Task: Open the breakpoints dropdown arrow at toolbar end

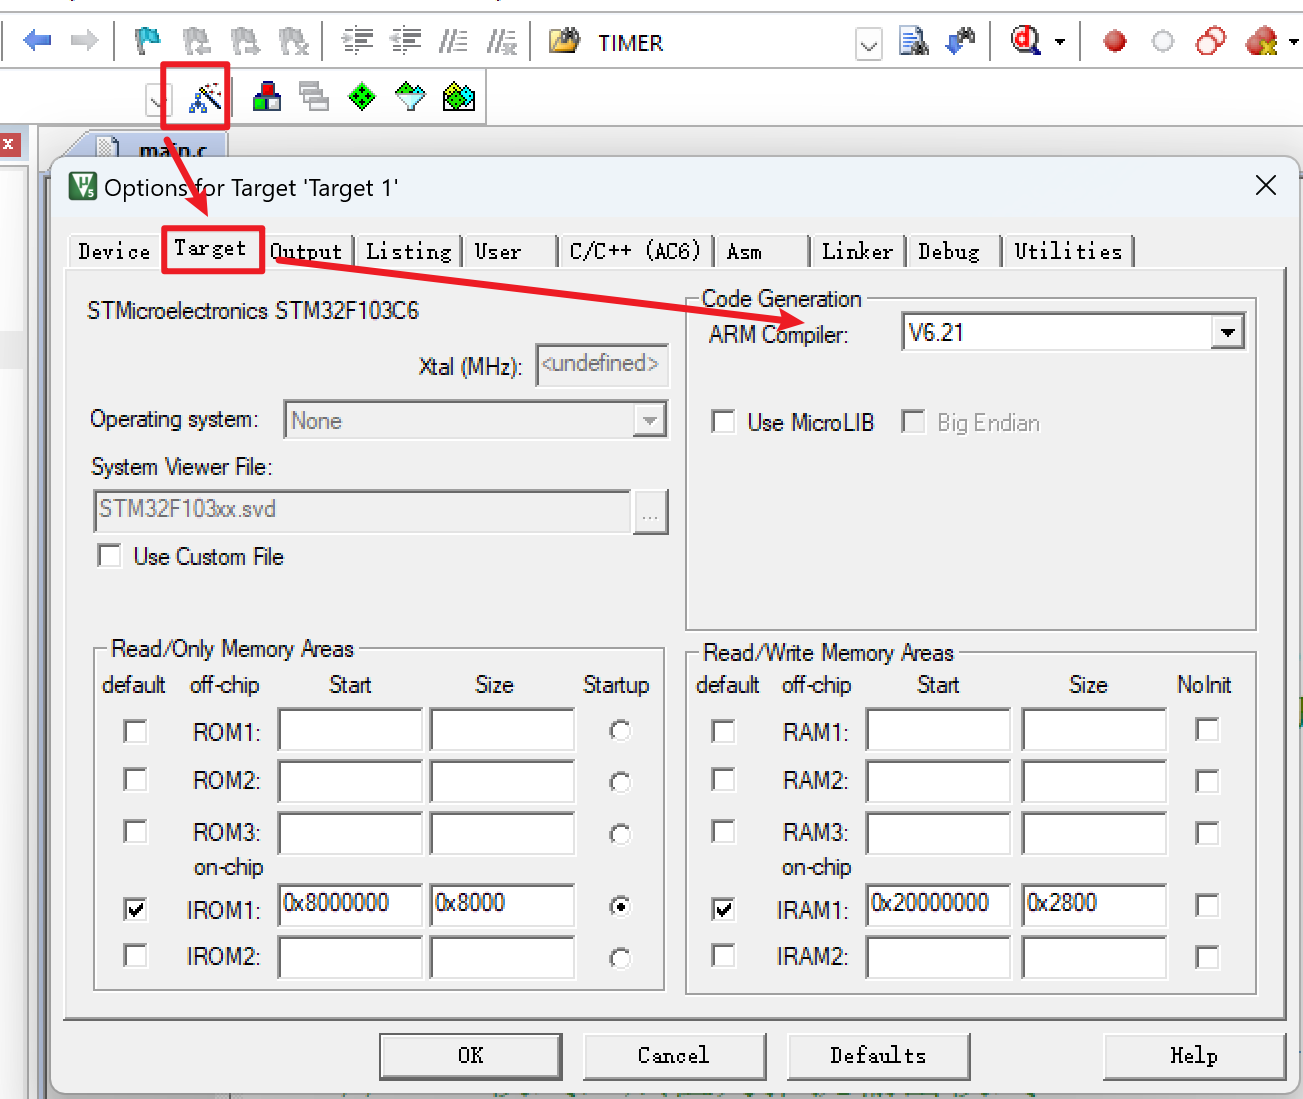Action: click(1294, 42)
